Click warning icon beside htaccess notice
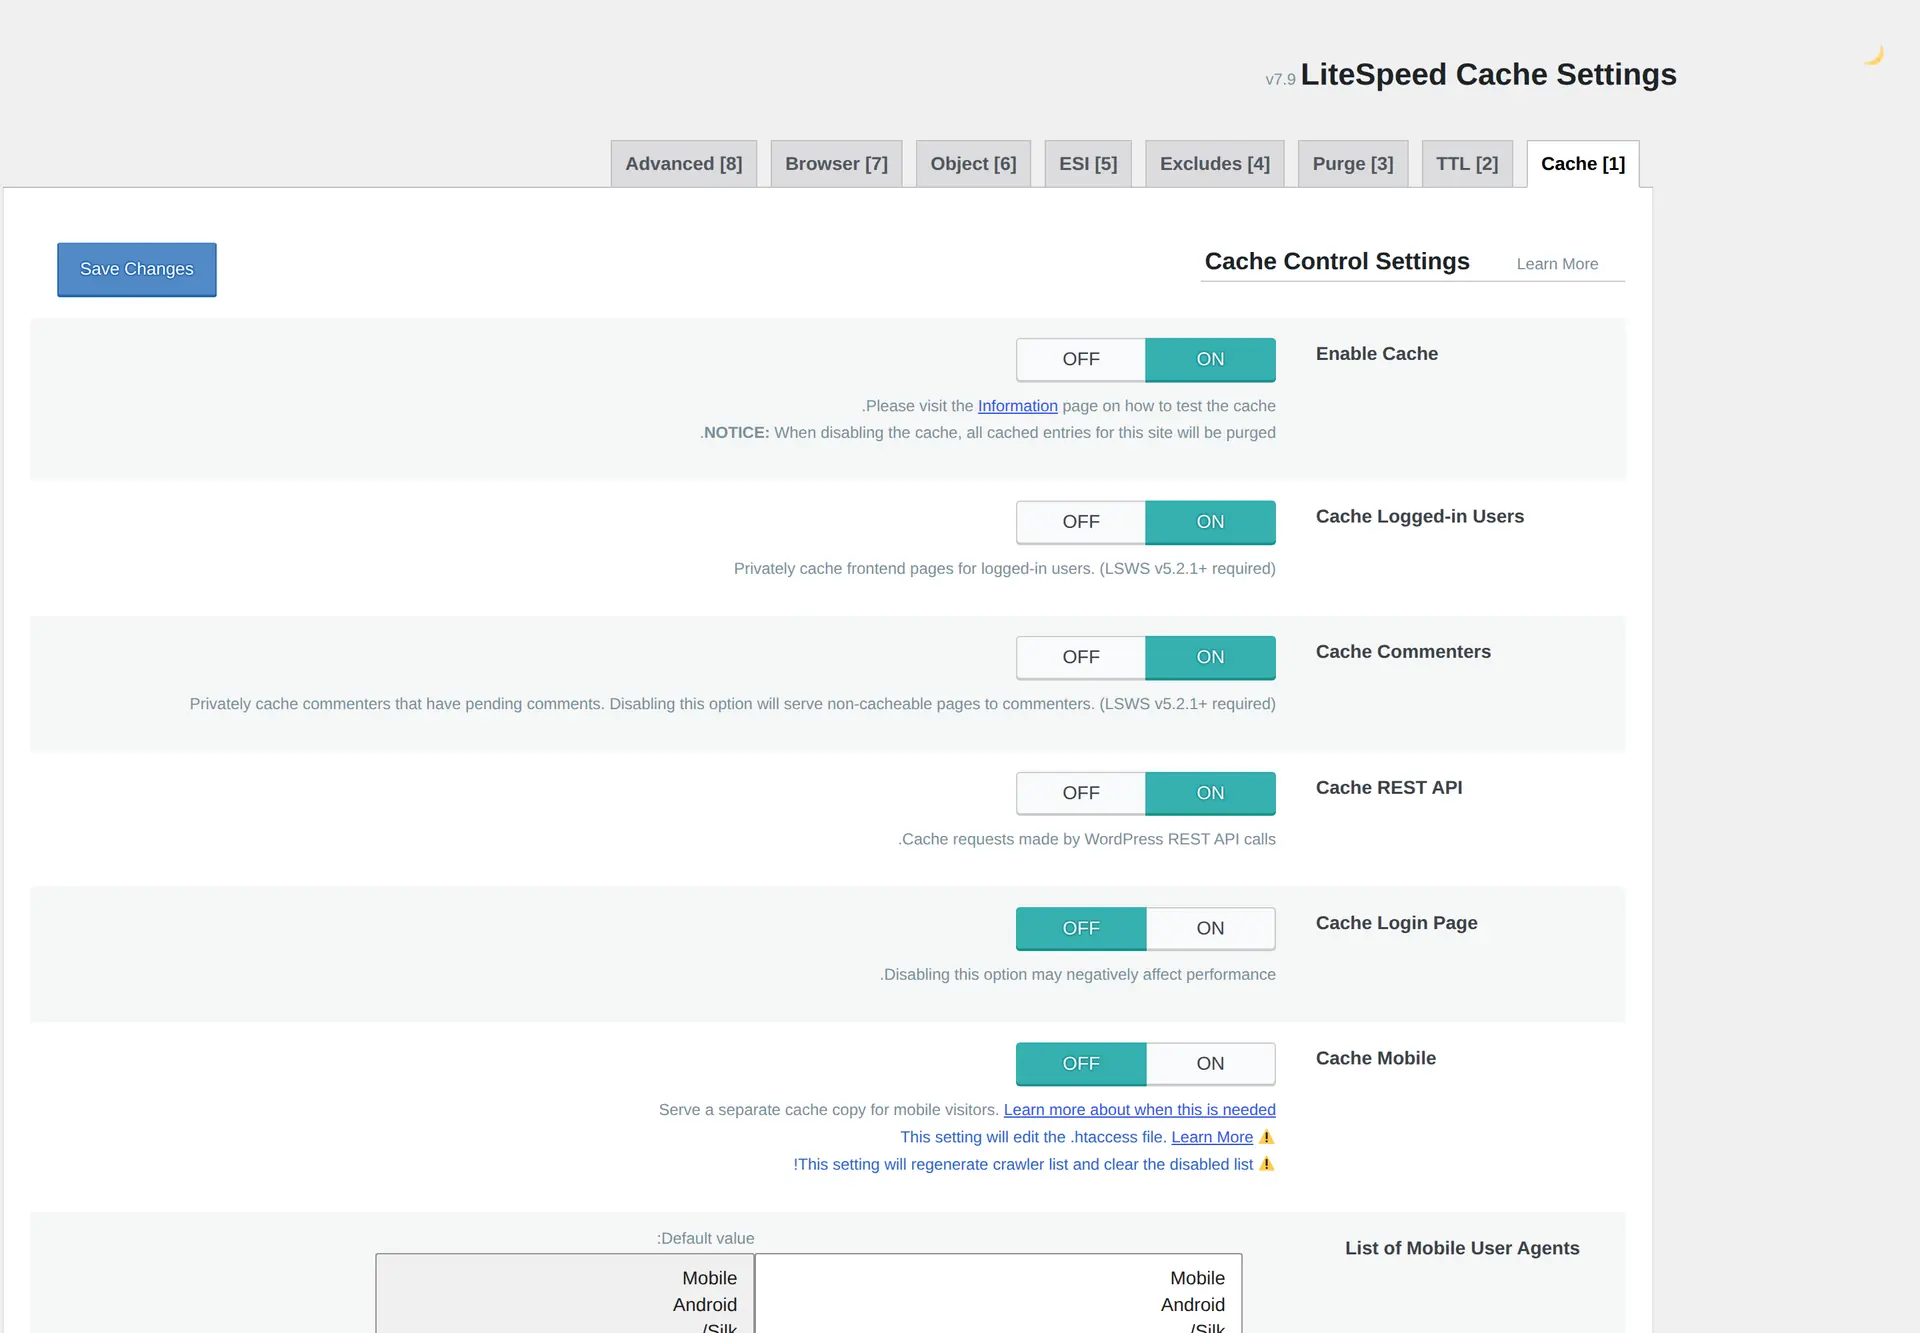Screen dimensions: 1920x1333 coord(1266,1137)
